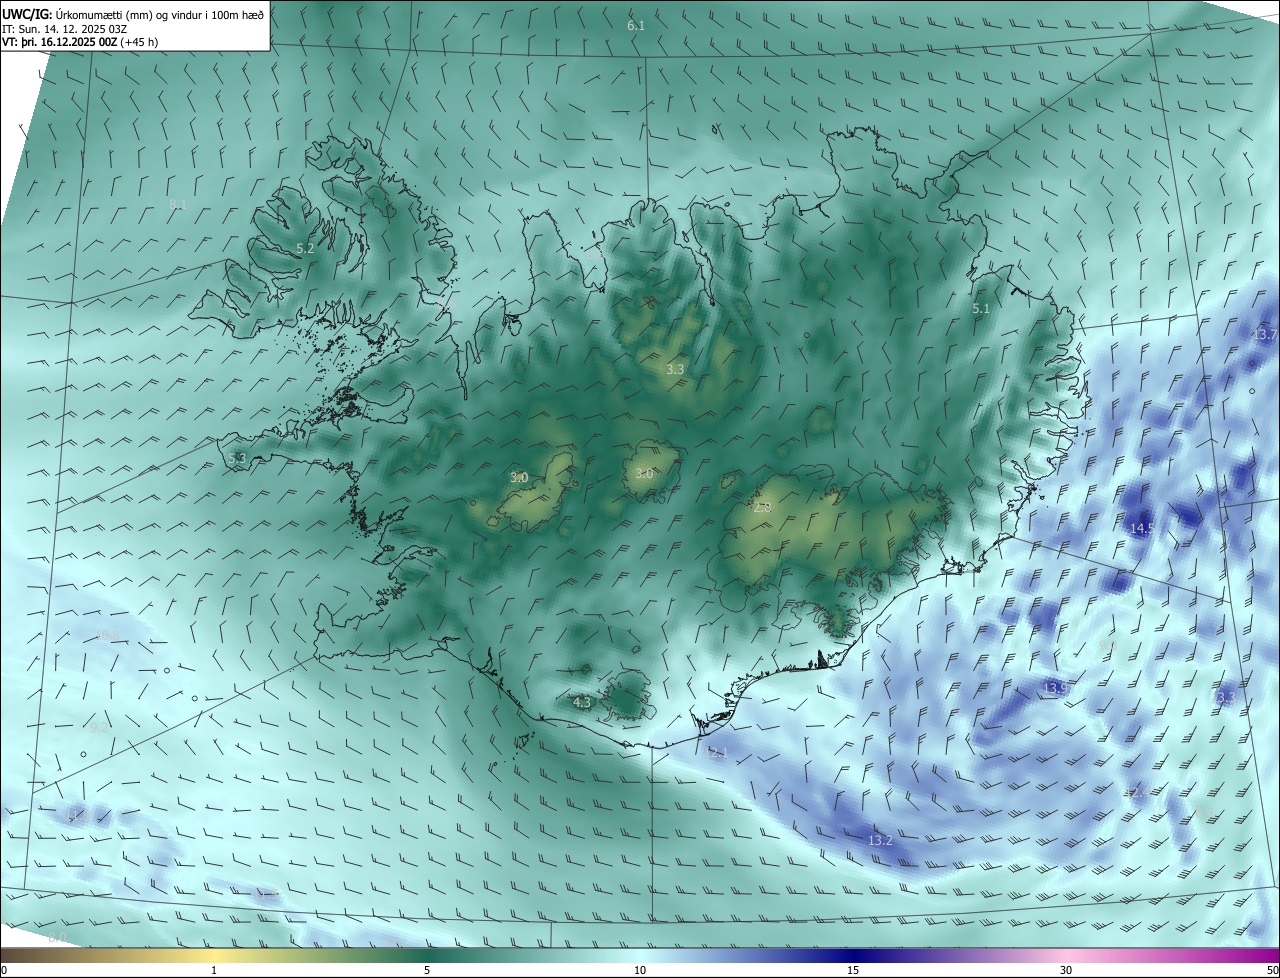Click the 8.1 value label

[178, 204]
